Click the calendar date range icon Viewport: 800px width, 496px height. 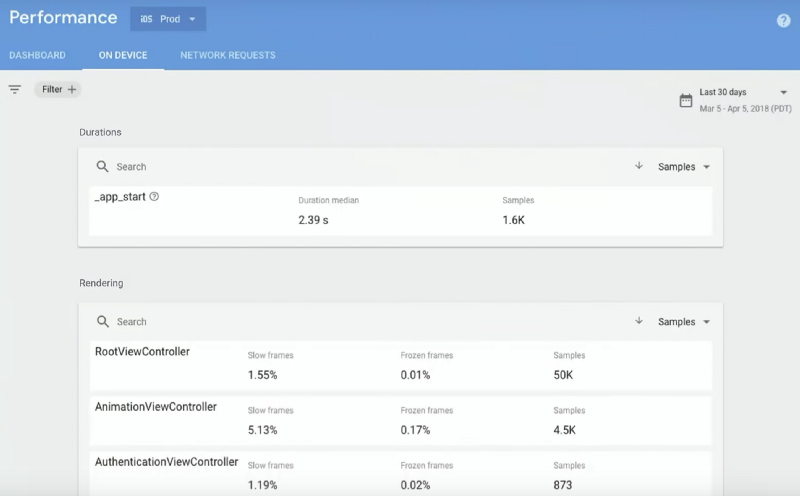coord(685,100)
